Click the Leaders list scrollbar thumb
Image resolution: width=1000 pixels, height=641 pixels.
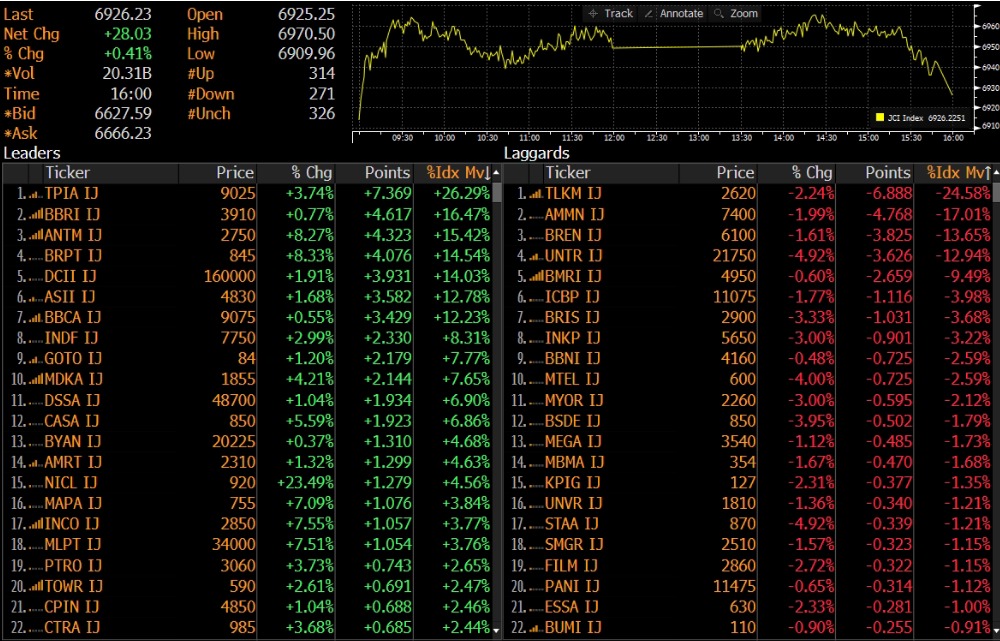[x=496, y=193]
